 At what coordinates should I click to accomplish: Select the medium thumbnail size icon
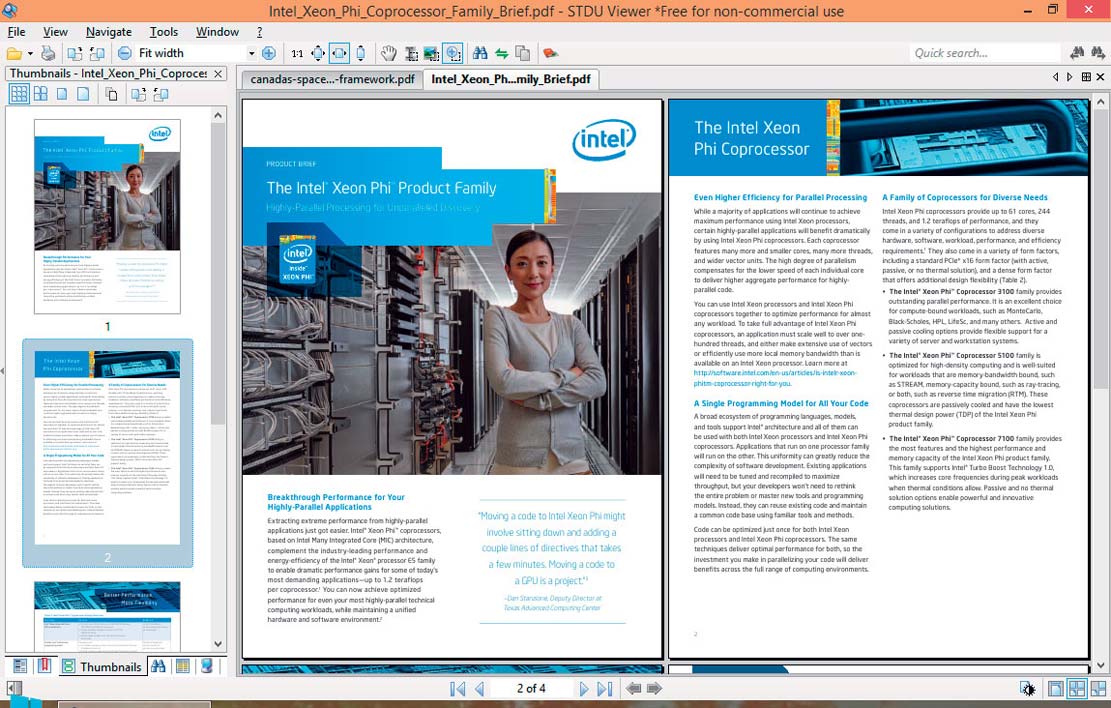click(x=62, y=94)
